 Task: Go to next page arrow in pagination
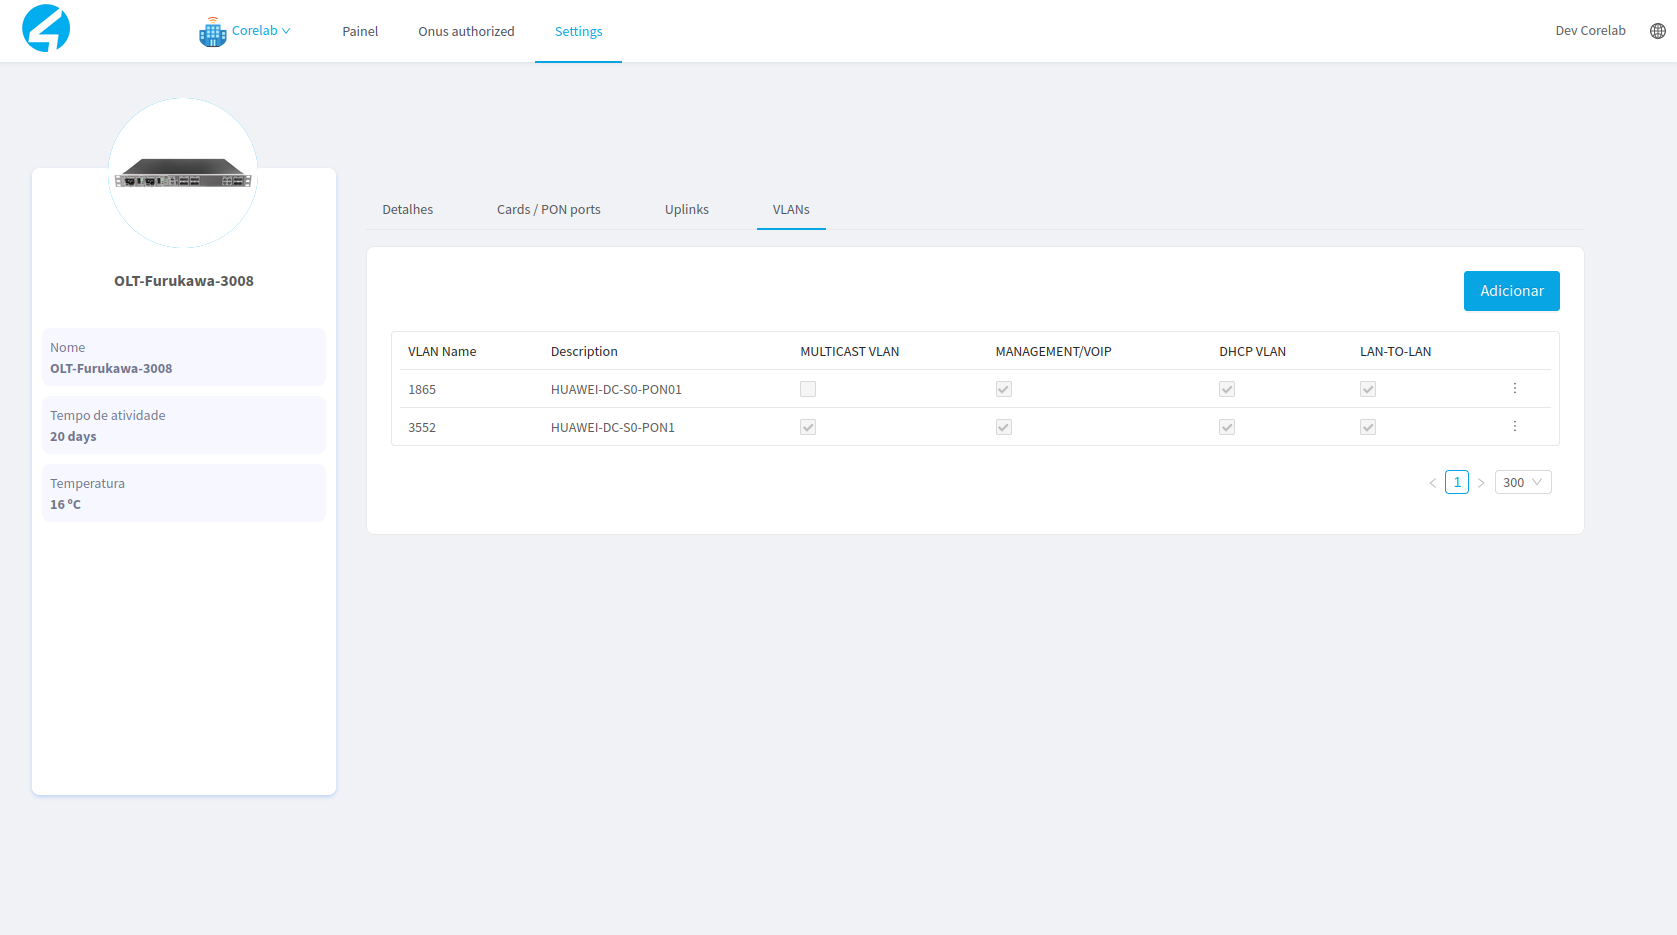1481,483
